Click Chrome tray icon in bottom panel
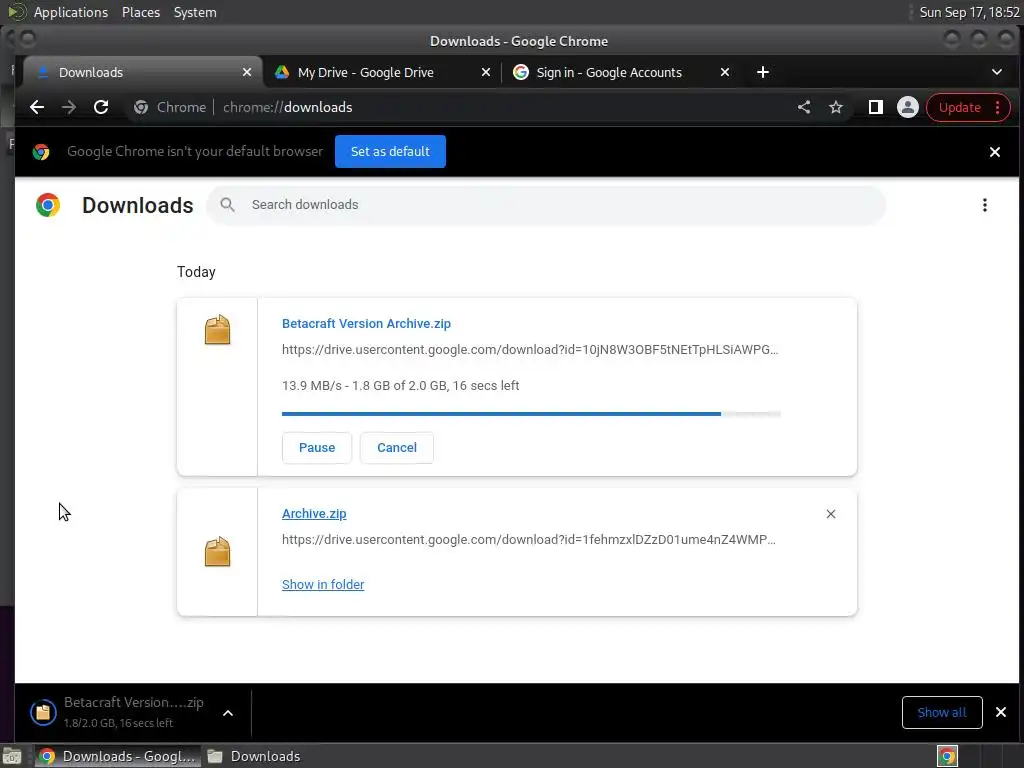 tap(947, 756)
